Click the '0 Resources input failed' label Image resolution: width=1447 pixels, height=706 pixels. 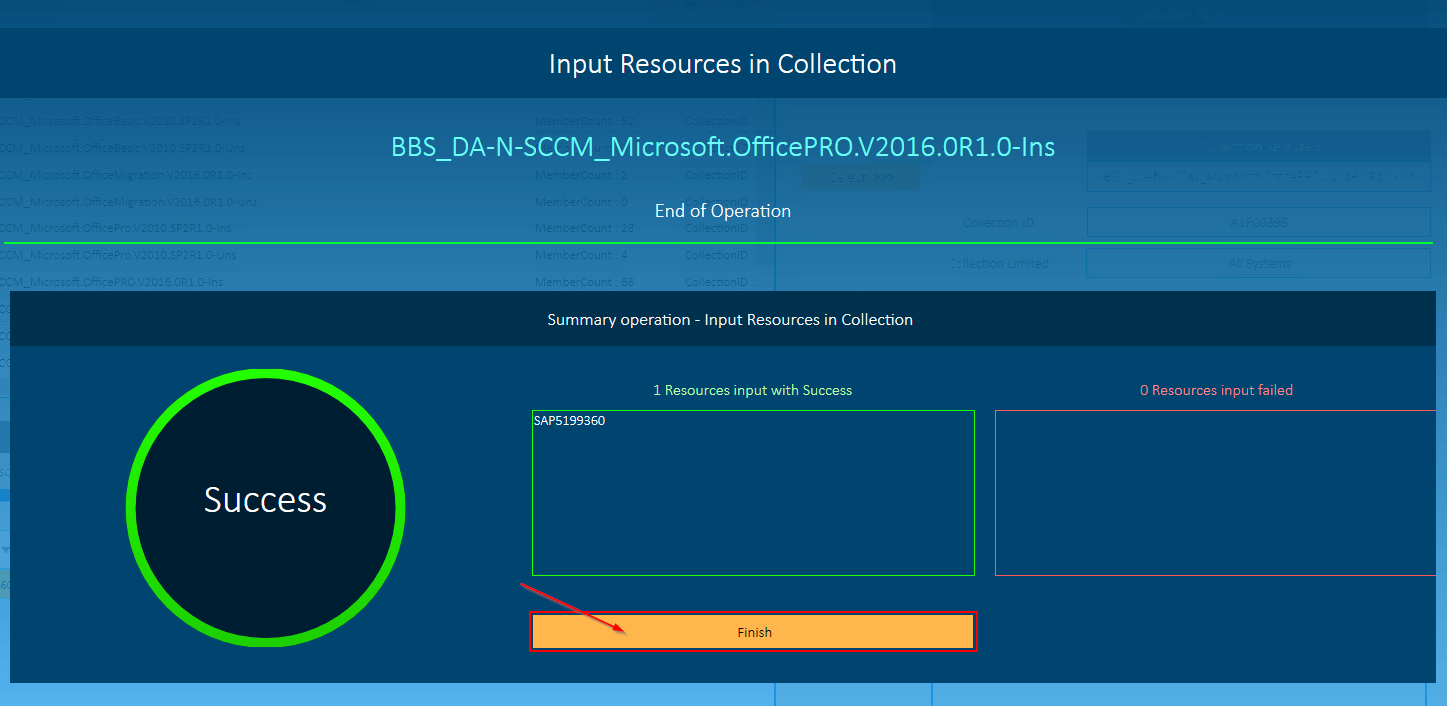(1216, 390)
